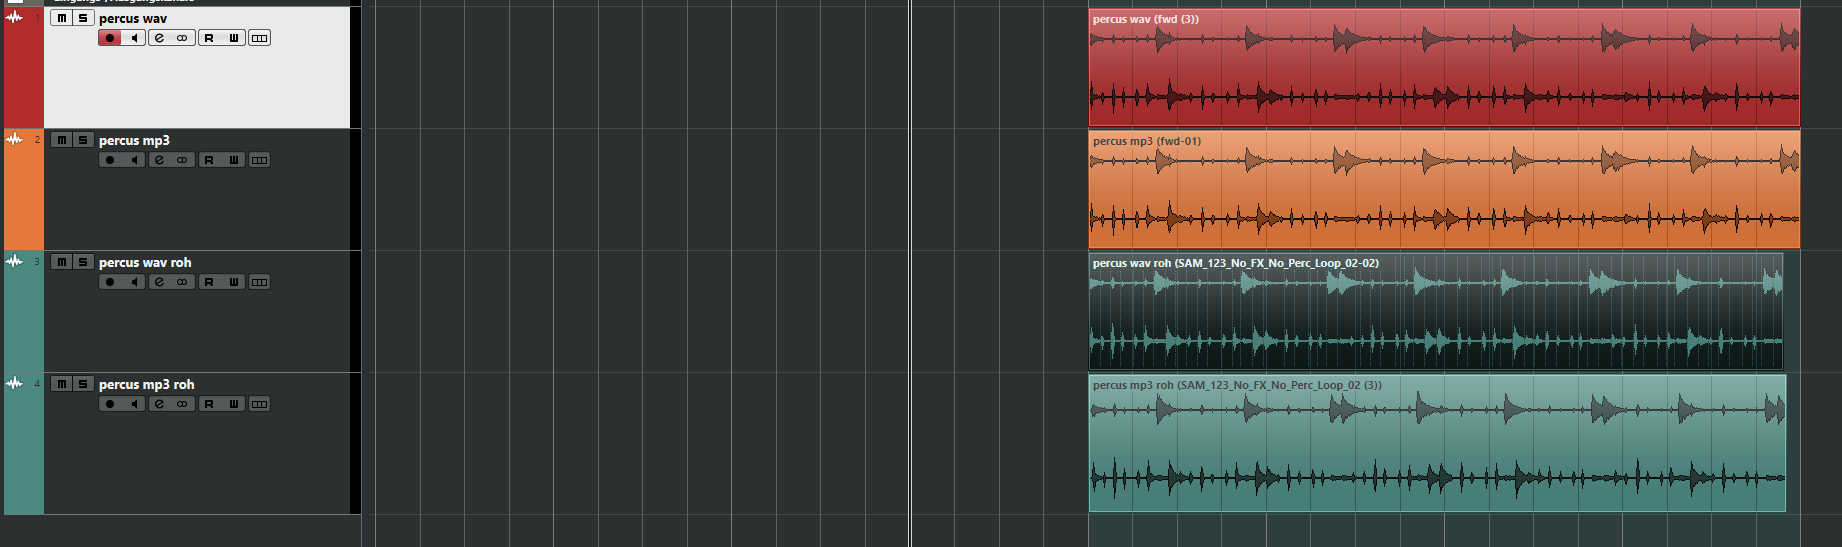Screen dimensions: 1842x547
Task: Open channel settings (e) for percus wav
Action: pyautogui.click(x=160, y=38)
